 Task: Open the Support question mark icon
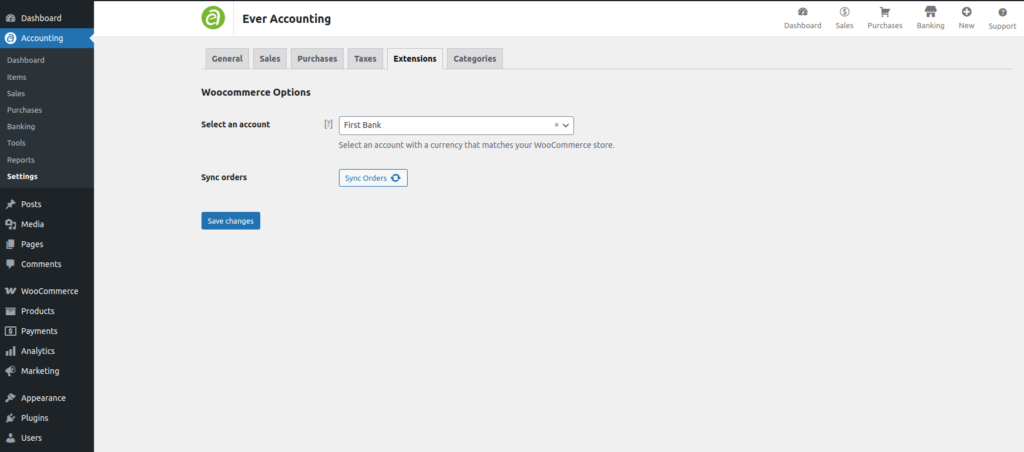pos(1002,12)
